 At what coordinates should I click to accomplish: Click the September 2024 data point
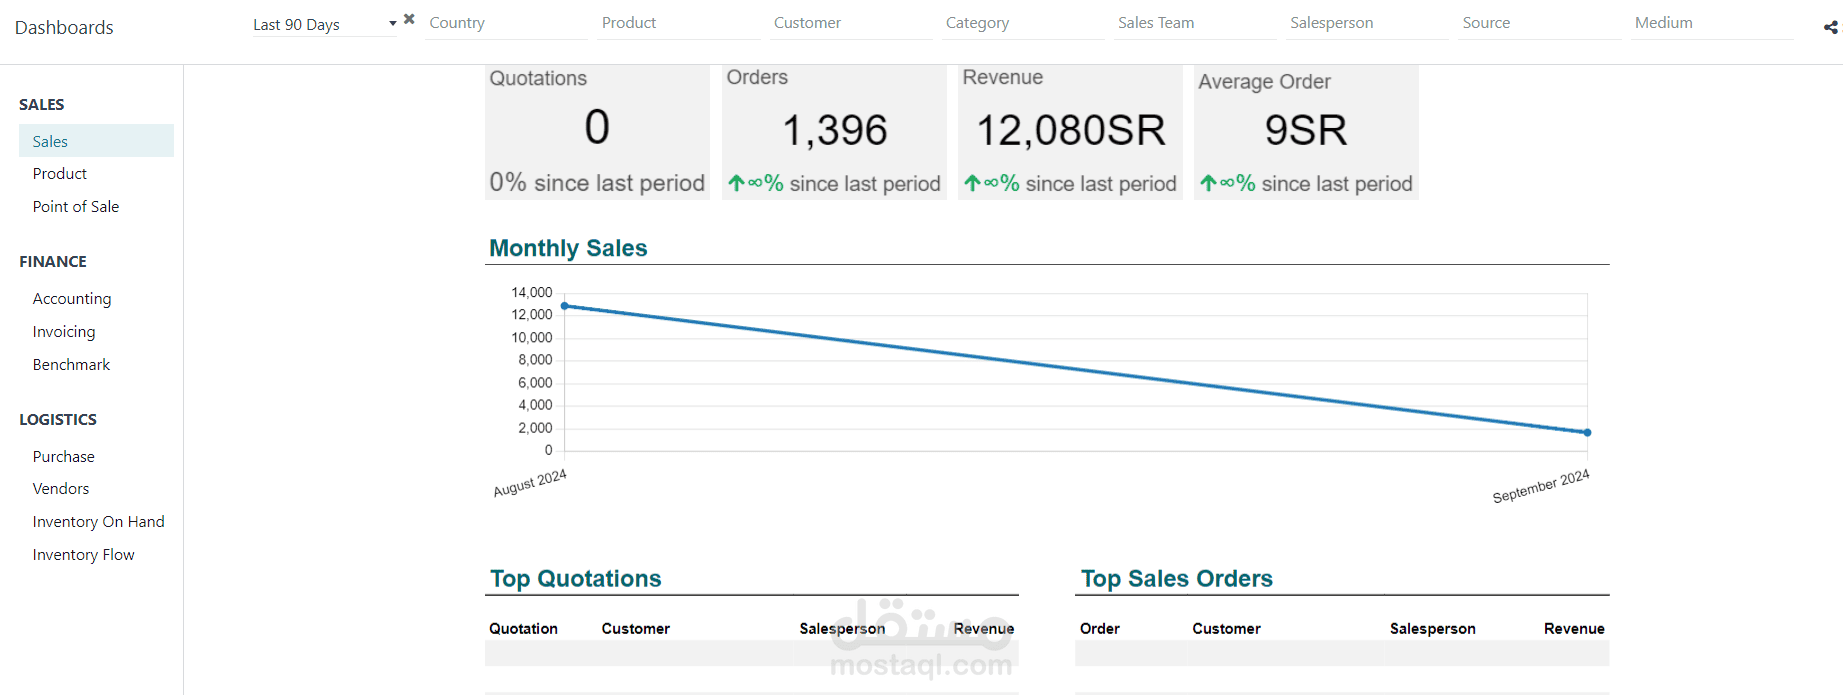1587,432
